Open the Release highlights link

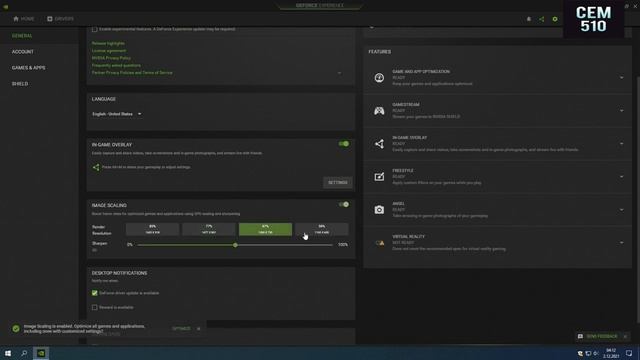(108, 43)
